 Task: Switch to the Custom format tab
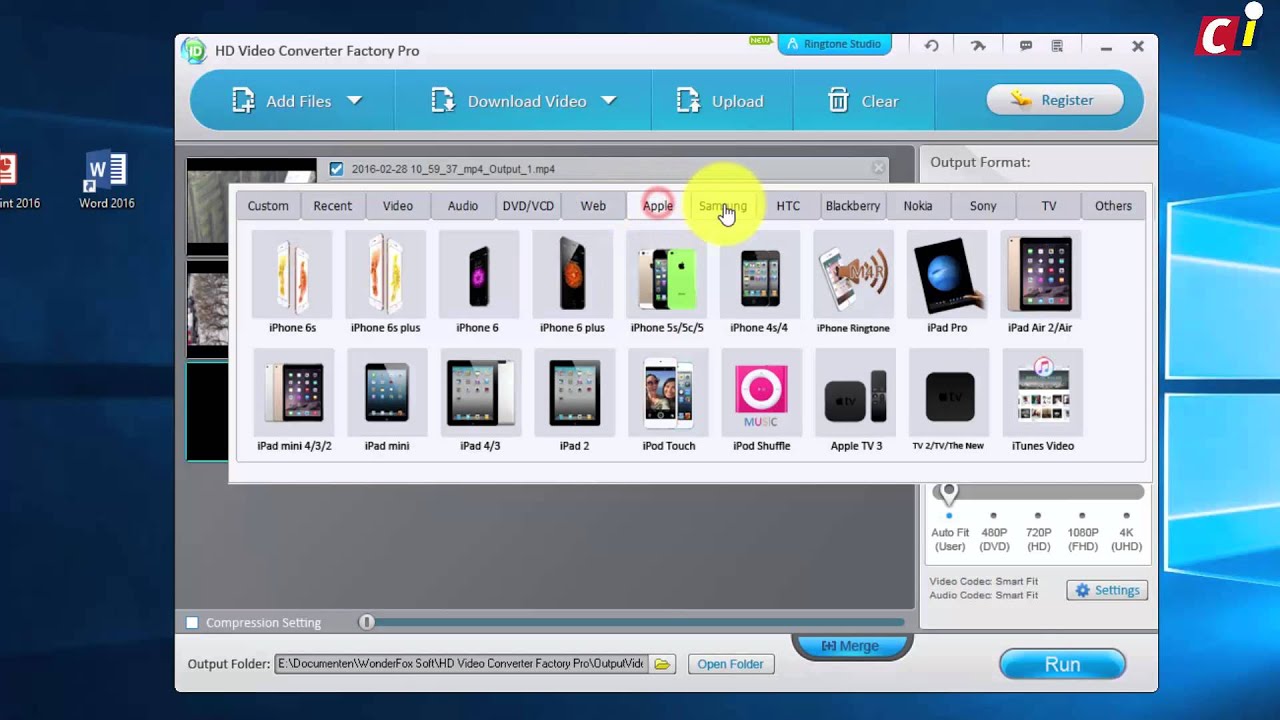click(x=268, y=206)
